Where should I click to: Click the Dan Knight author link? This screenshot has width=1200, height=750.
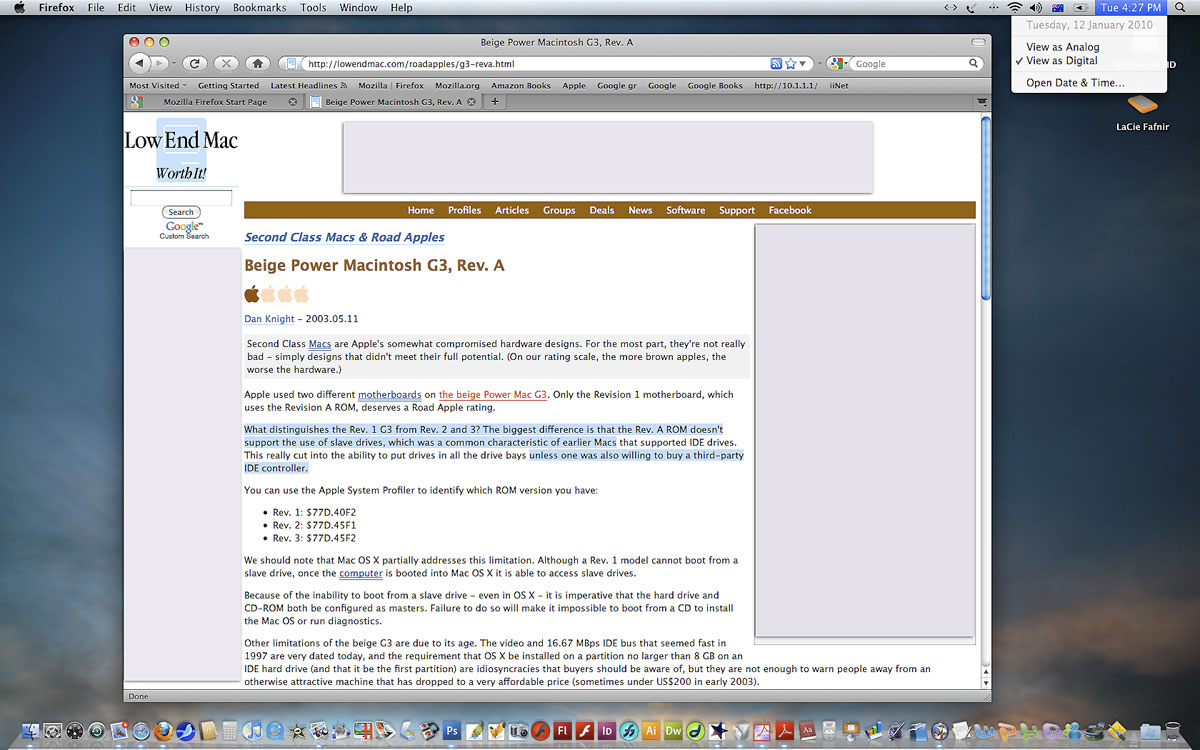click(x=270, y=319)
